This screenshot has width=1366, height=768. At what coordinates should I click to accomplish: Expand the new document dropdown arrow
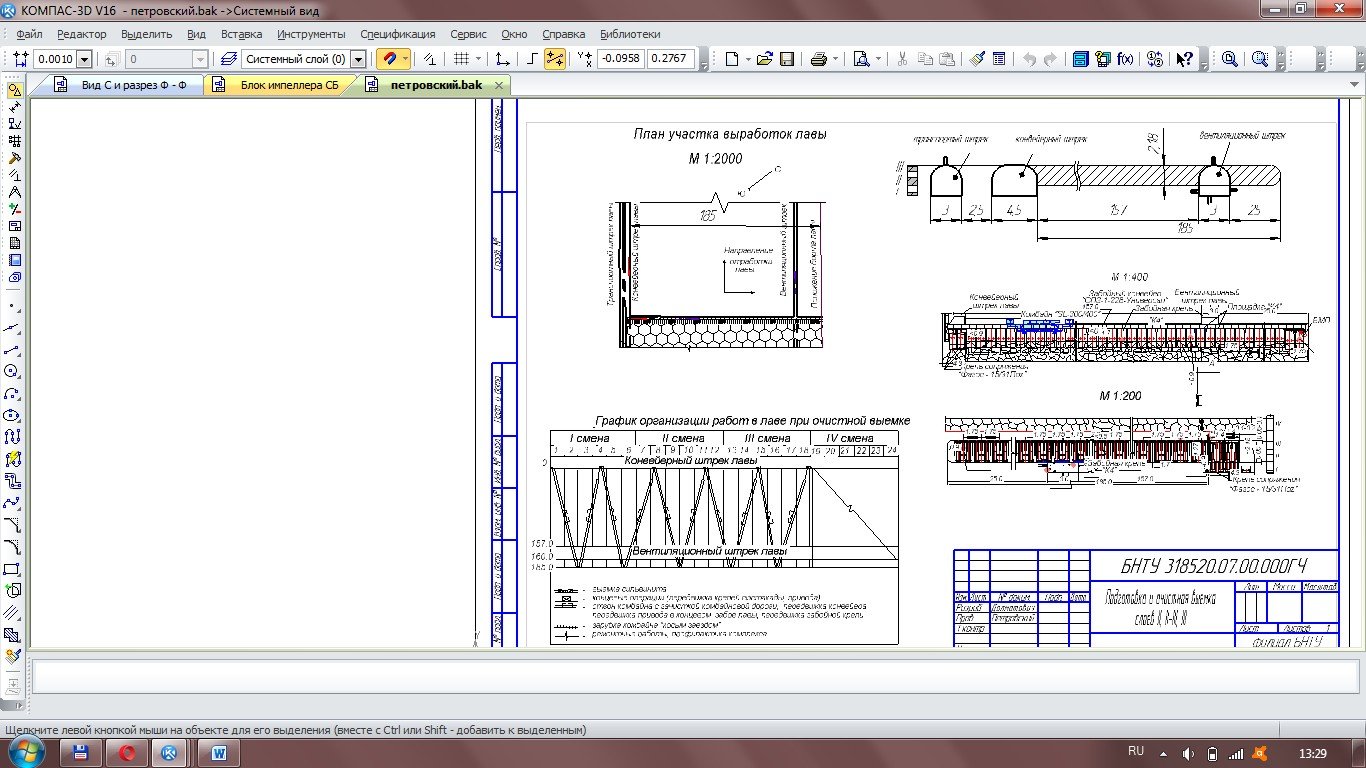(747, 59)
